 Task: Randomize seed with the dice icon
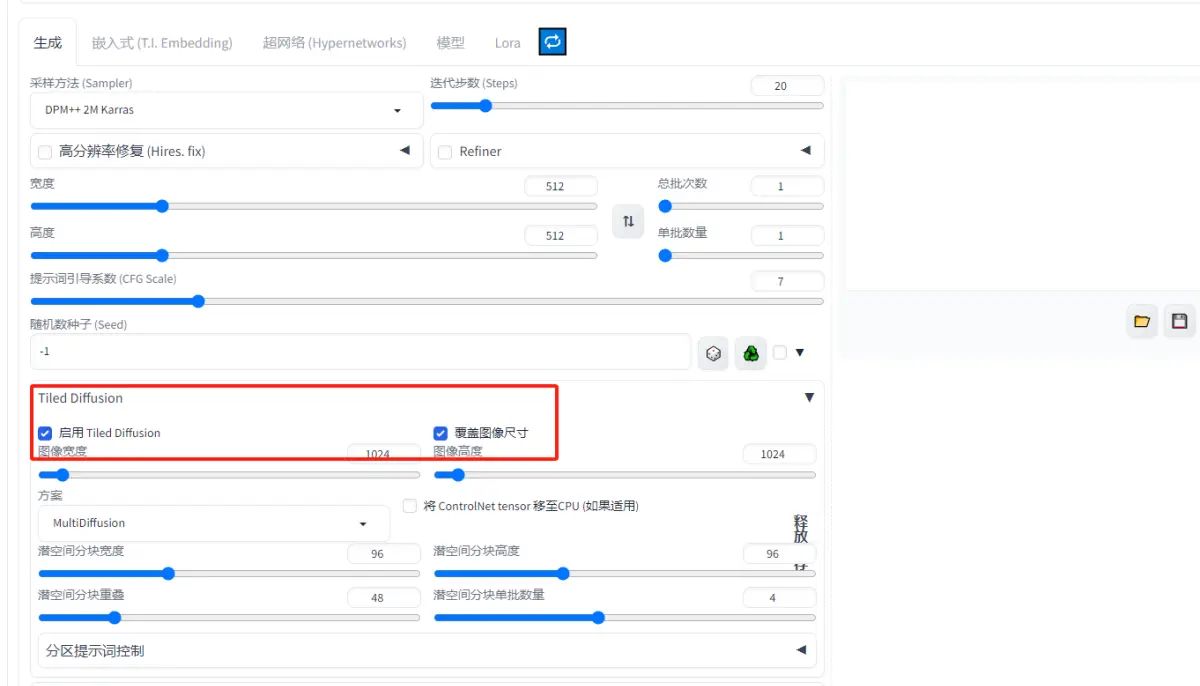point(713,353)
